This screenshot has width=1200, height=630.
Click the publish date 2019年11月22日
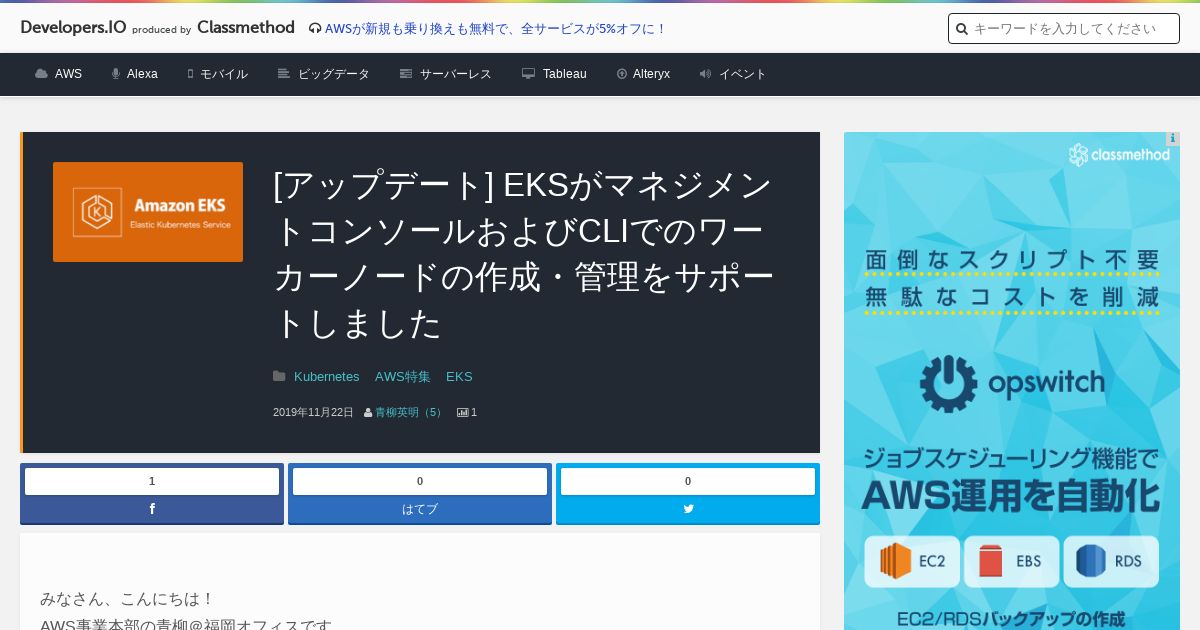tap(313, 412)
